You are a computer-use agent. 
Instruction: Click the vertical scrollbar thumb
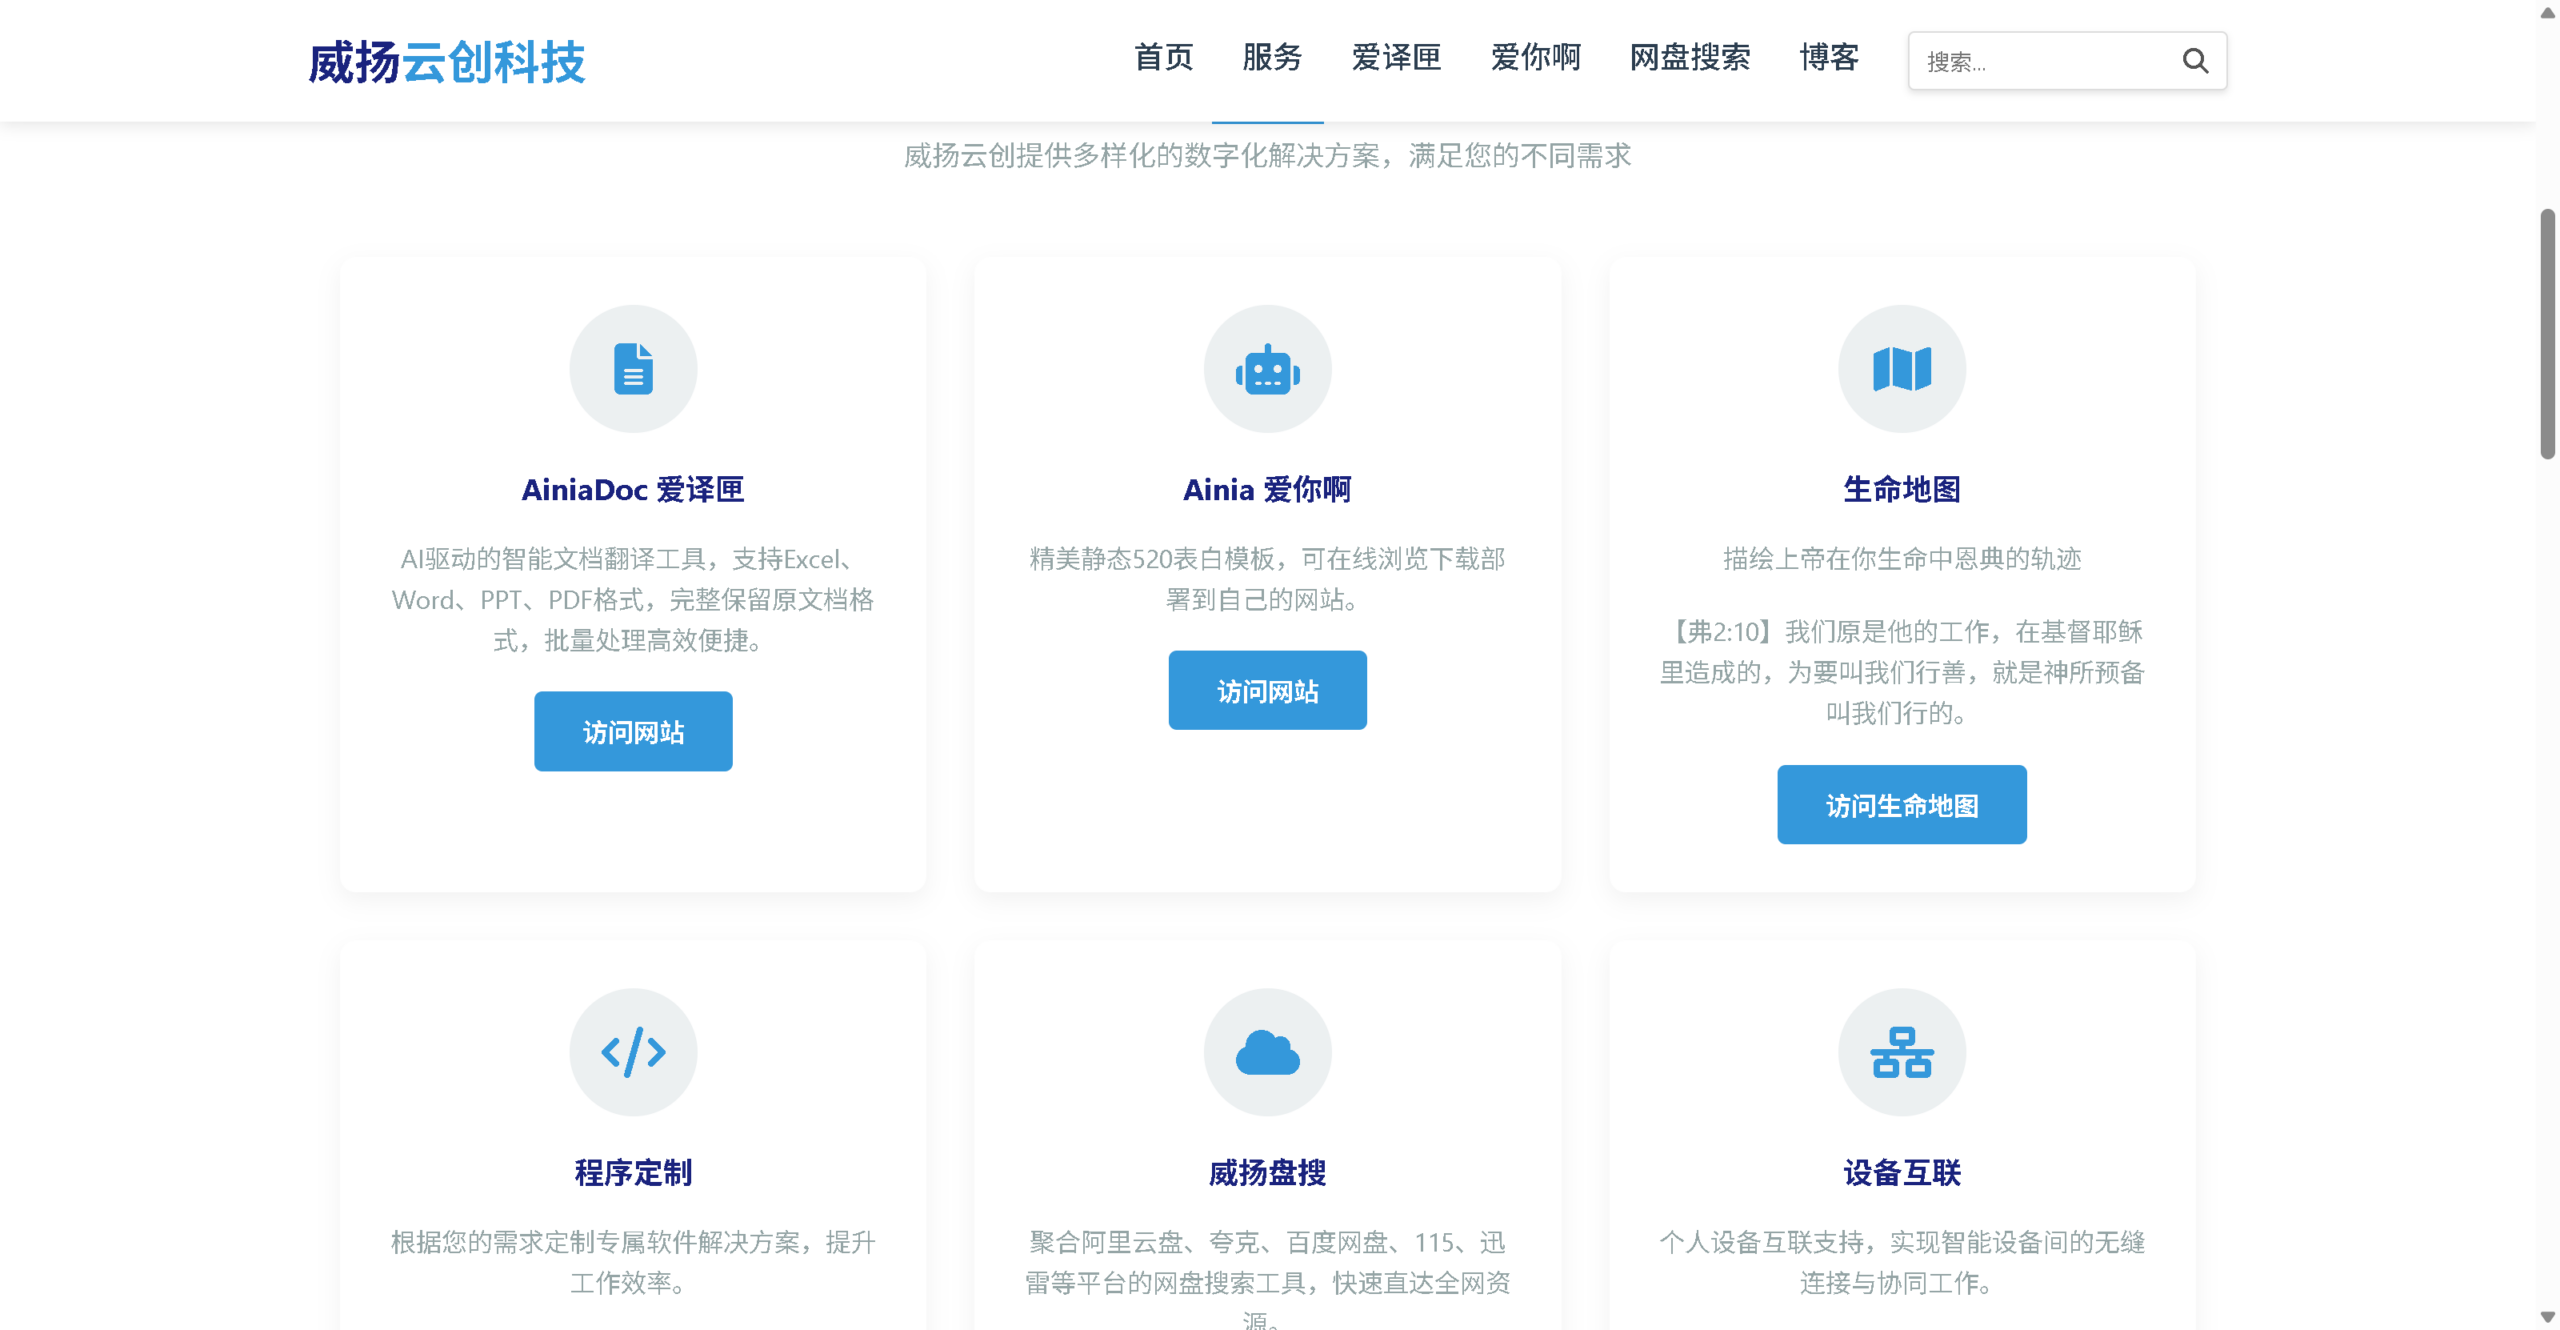click(x=2547, y=333)
